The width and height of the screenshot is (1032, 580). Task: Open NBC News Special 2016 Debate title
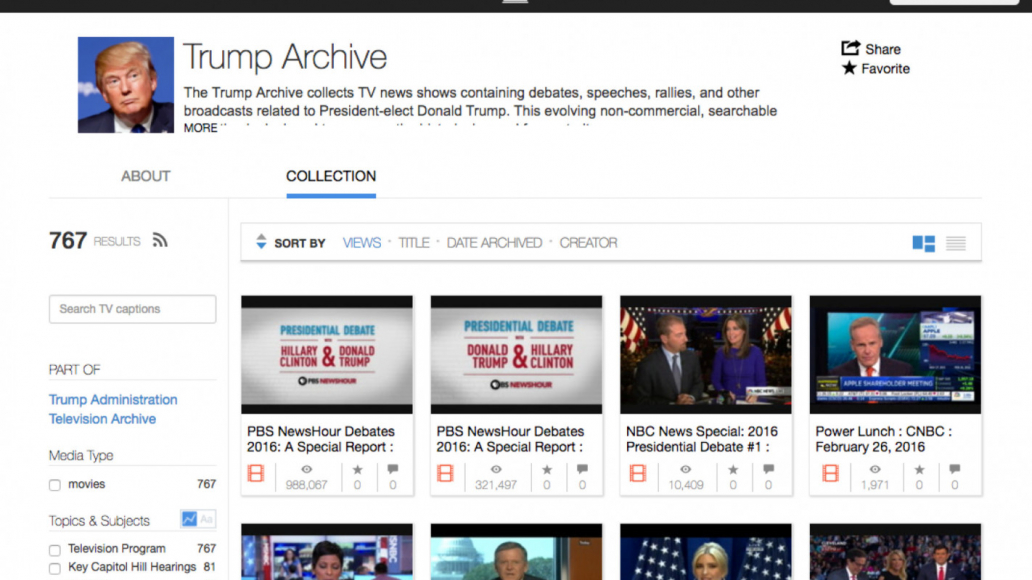[x=702, y=439]
